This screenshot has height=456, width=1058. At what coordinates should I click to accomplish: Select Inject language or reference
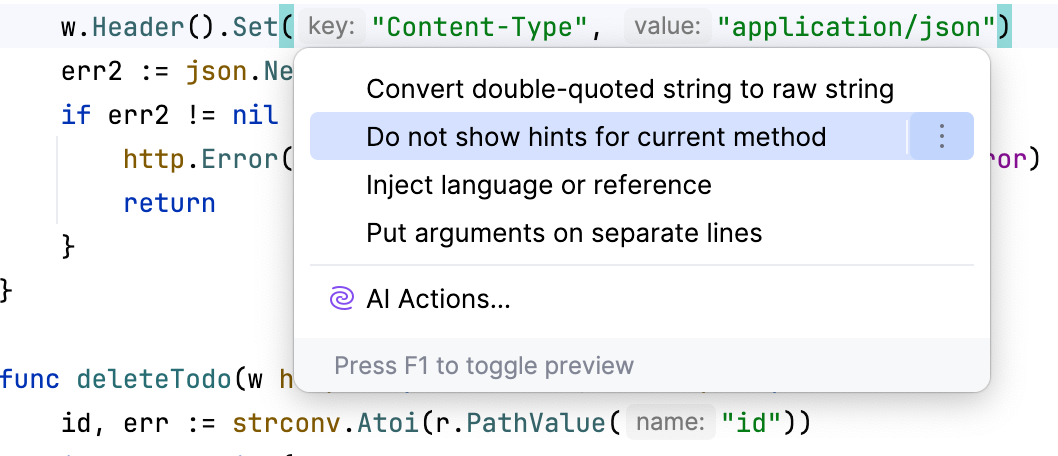click(x=539, y=185)
